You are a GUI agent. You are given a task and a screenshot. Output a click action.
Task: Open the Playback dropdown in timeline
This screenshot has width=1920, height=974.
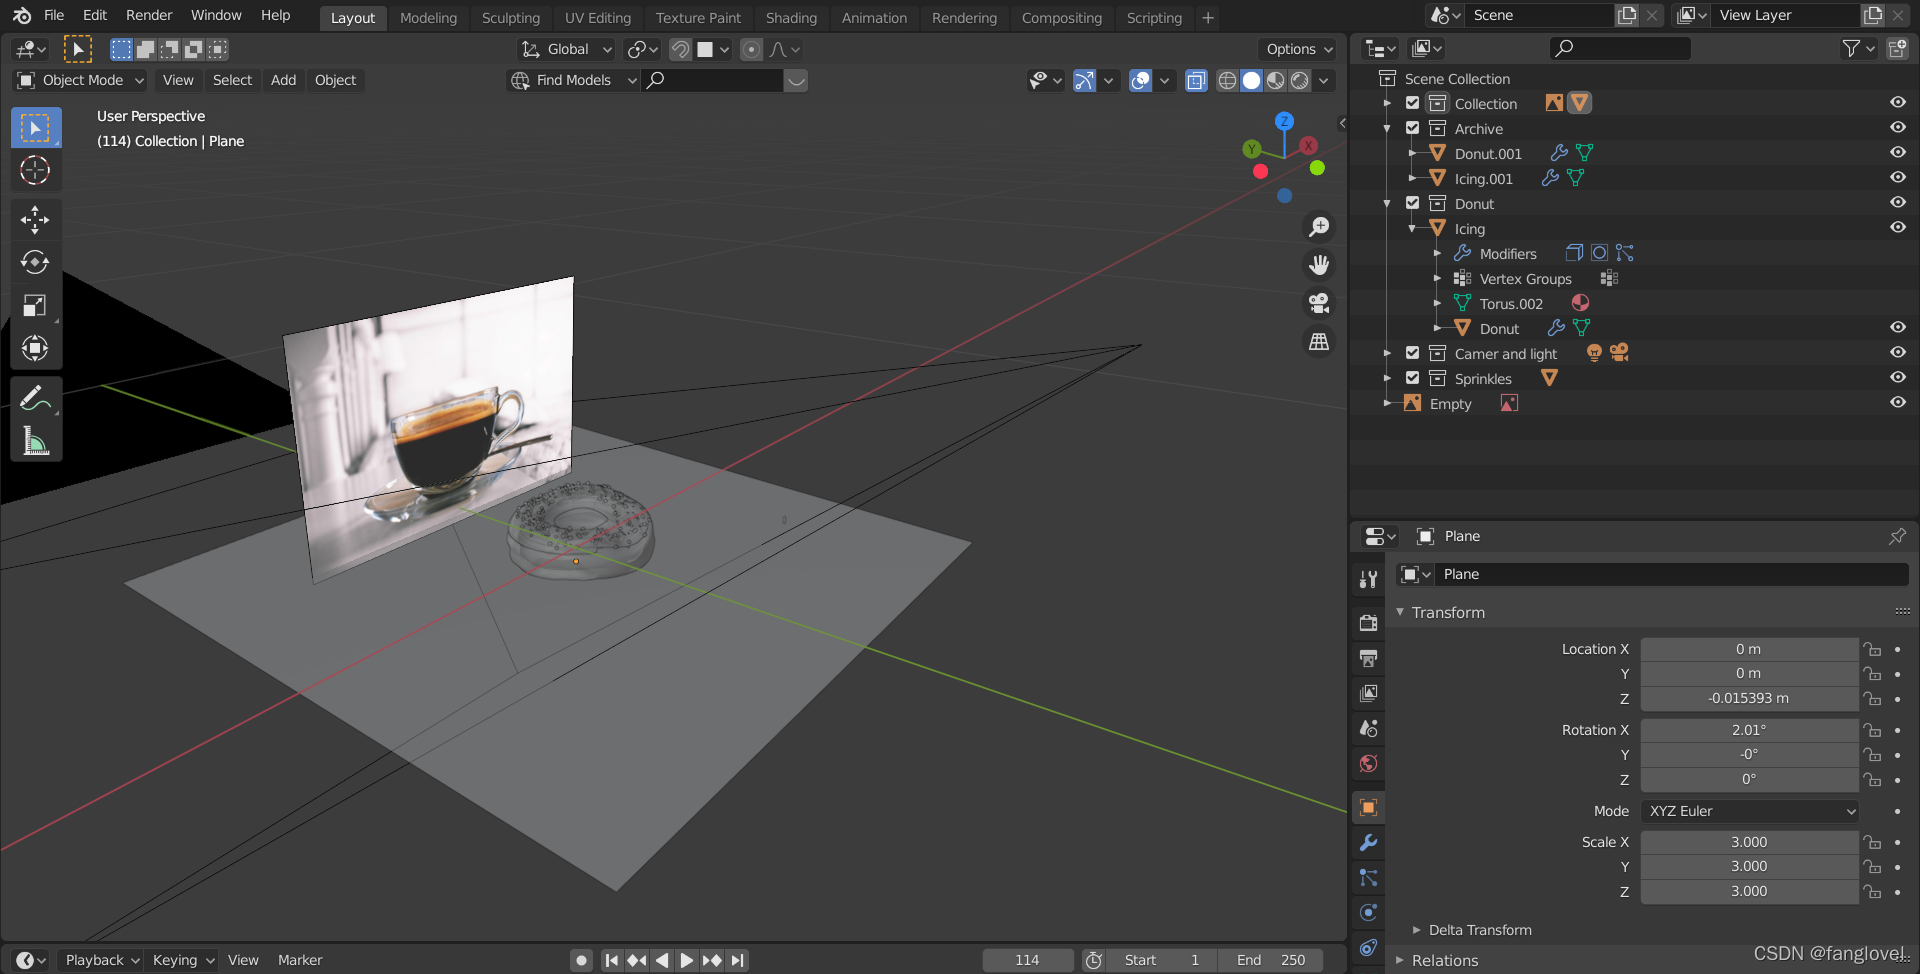click(x=102, y=960)
